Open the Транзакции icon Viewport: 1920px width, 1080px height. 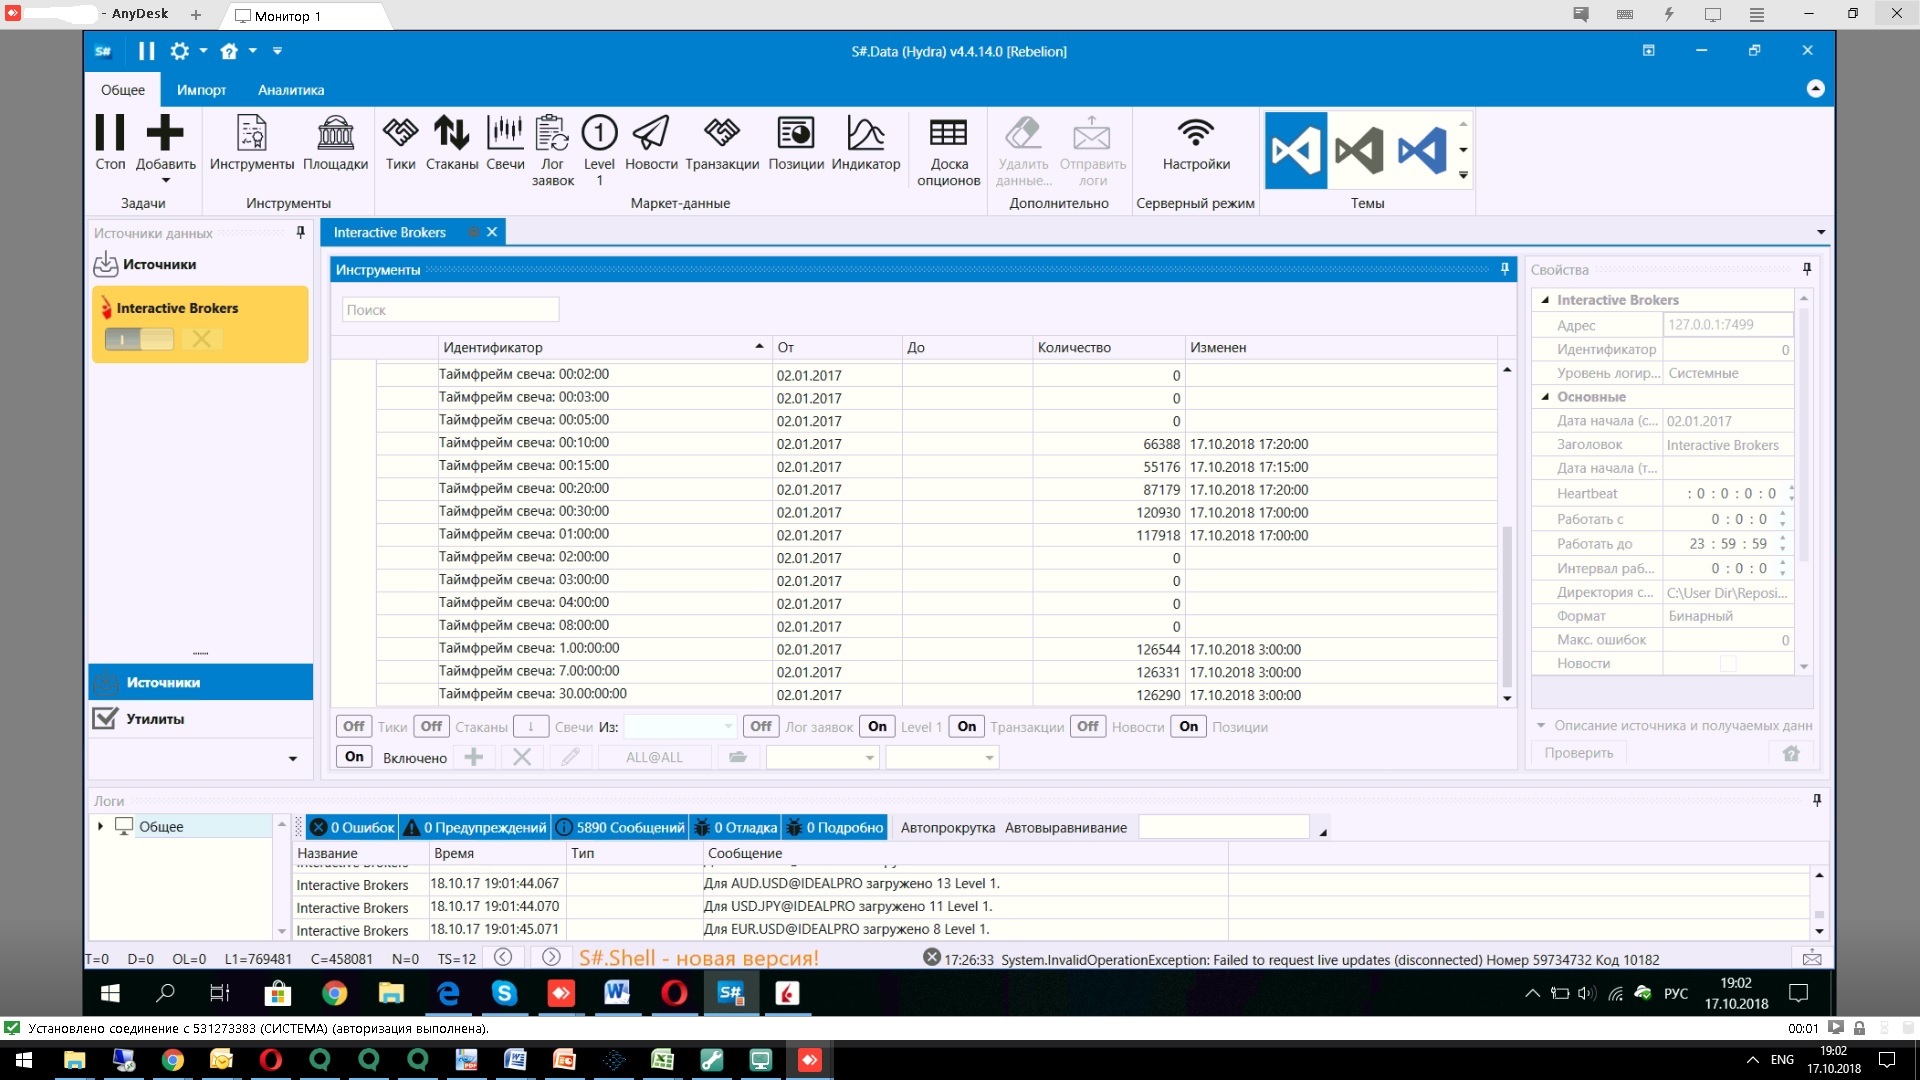coord(722,133)
